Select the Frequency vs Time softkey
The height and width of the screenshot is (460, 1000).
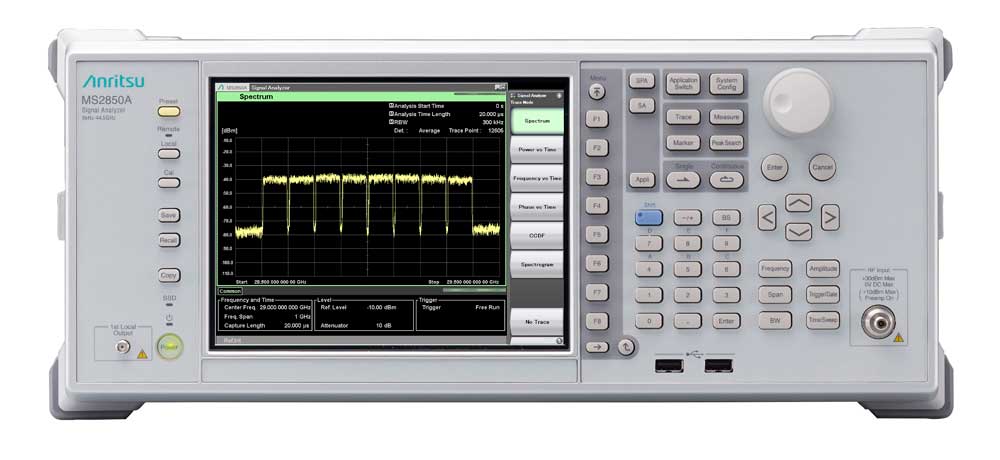[x=537, y=179]
